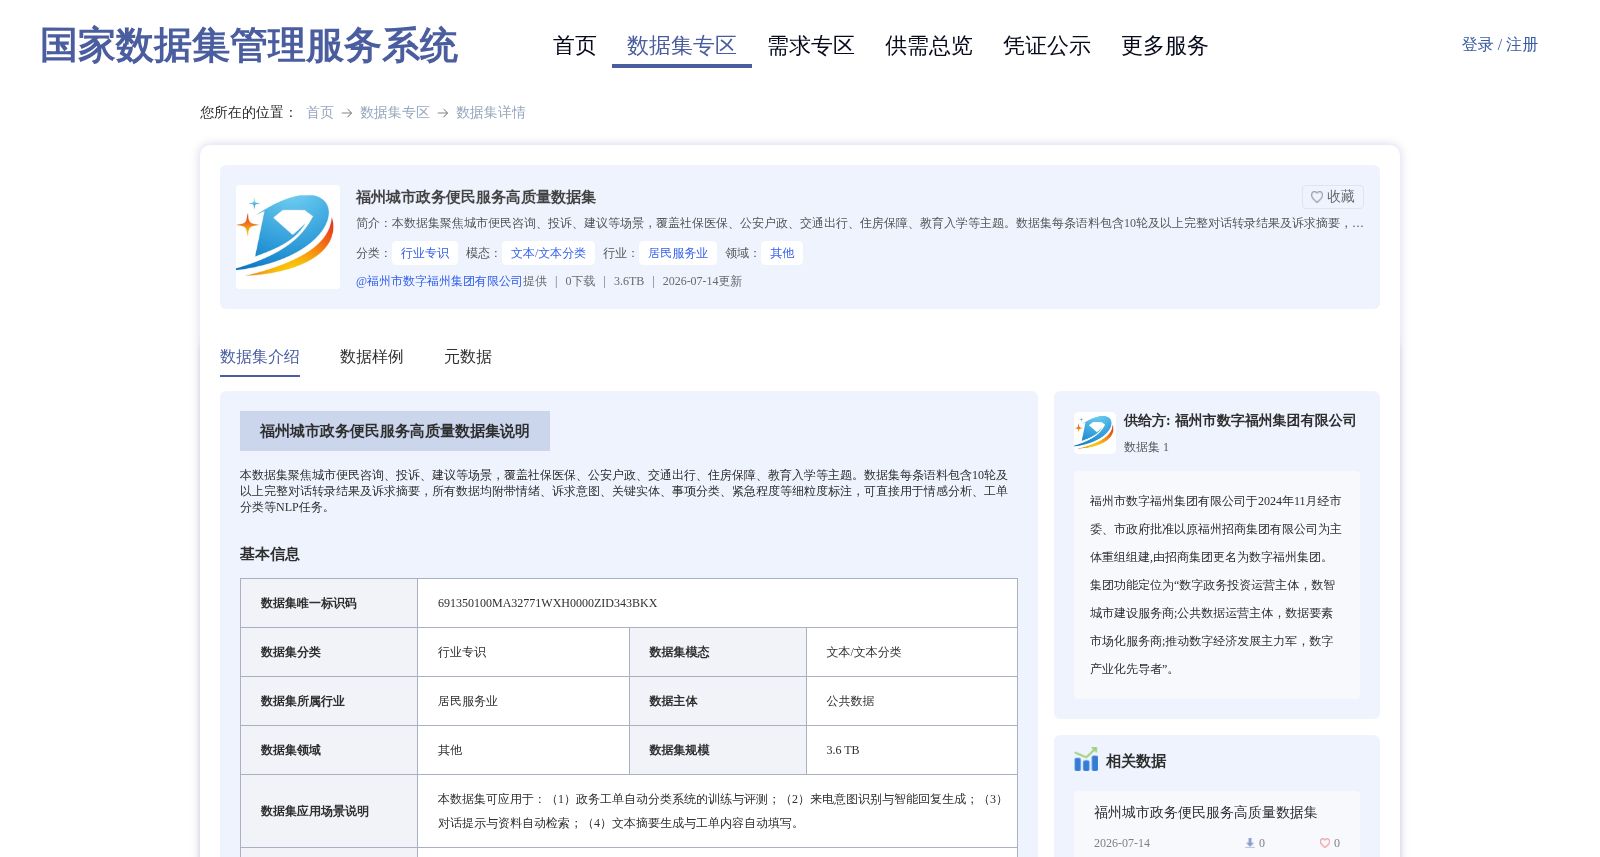
Task: Click the 数据集规模 table label
Action: click(x=680, y=750)
